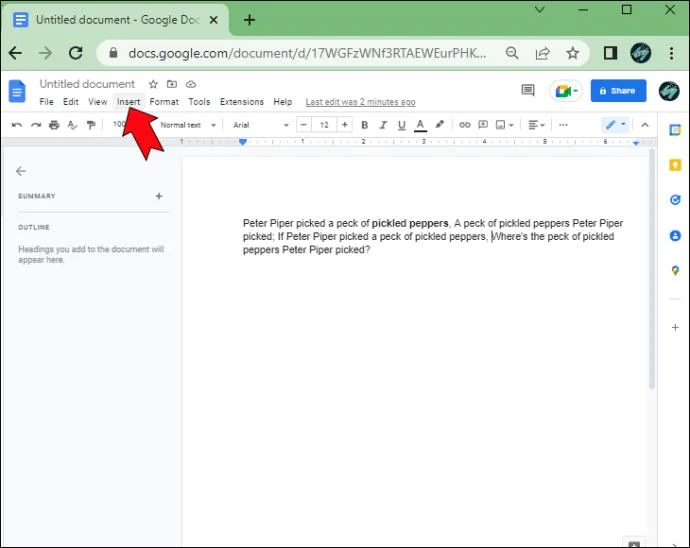Screen dimensions: 690x548
Task: Open Google Maps side panel icon
Action: pos(675,271)
